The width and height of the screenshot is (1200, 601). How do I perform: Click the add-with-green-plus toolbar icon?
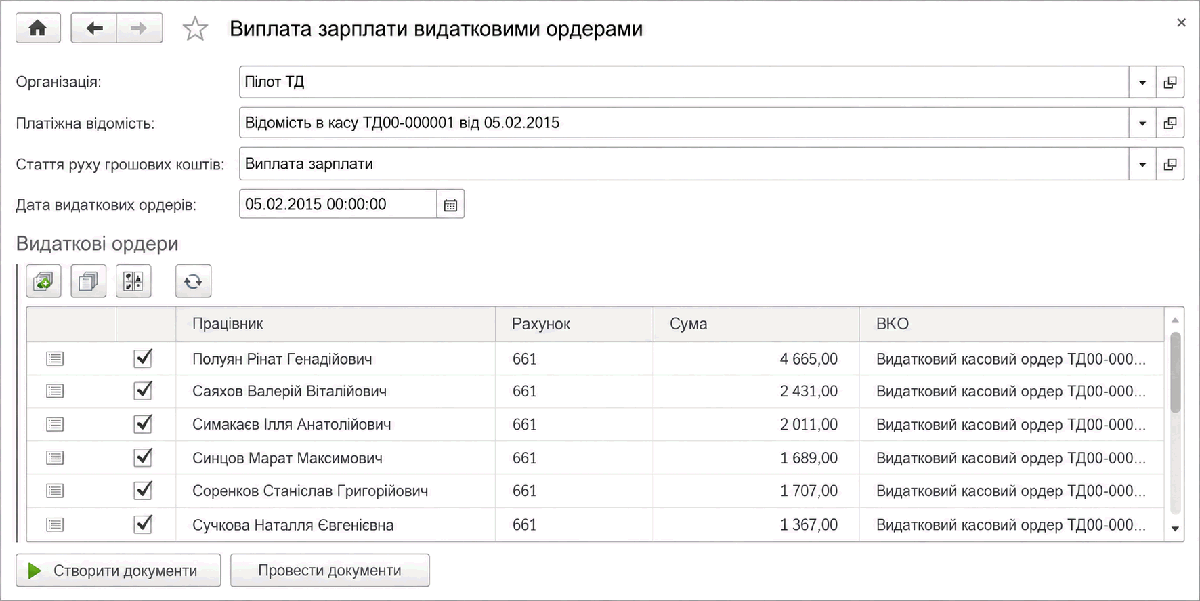(x=44, y=283)
